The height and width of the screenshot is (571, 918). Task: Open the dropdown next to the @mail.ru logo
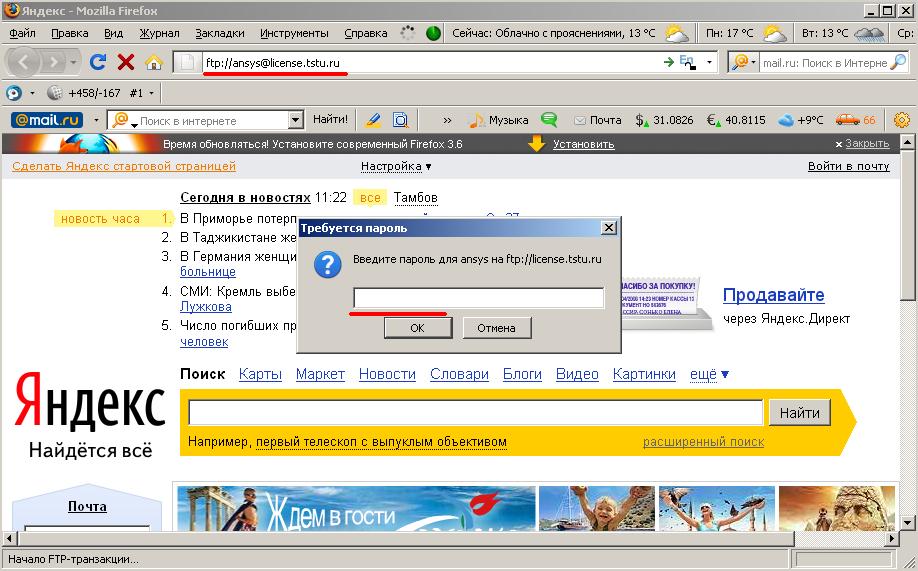(x=96, y=121)
